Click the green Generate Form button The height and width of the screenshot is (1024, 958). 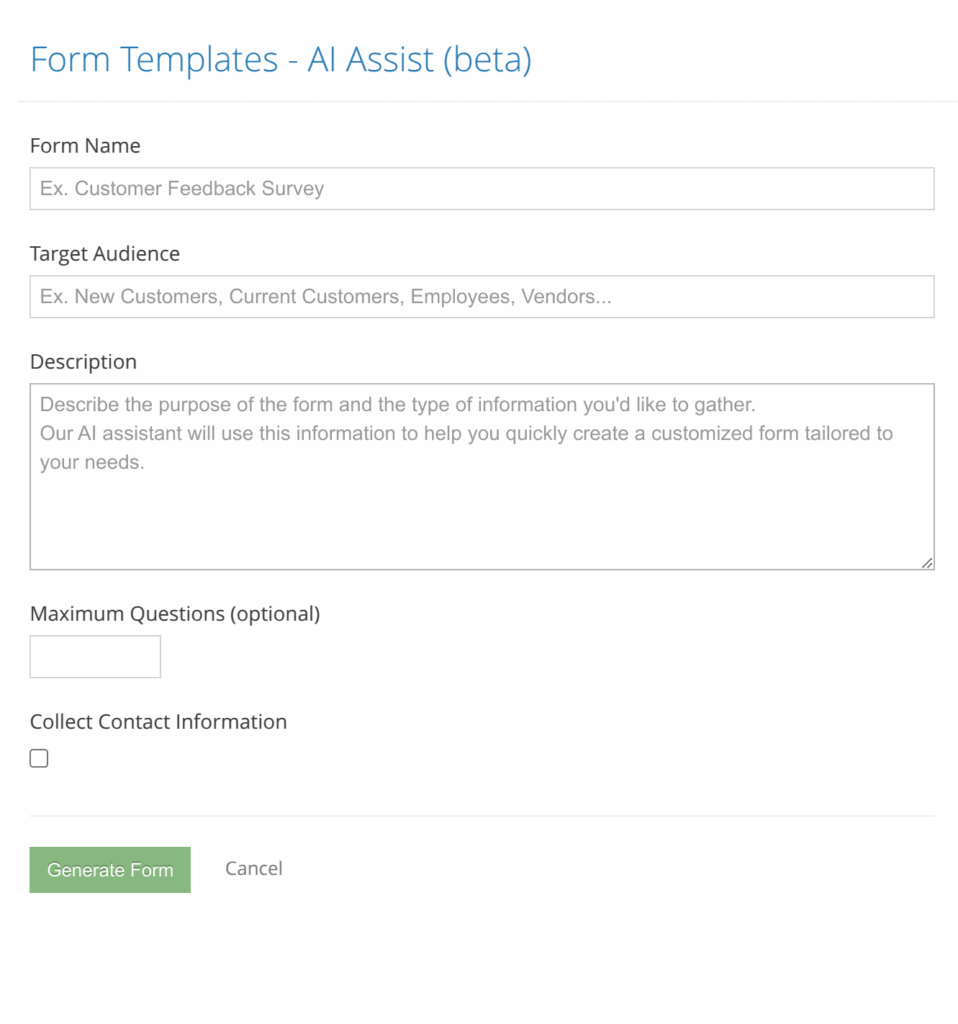[110, 870]
